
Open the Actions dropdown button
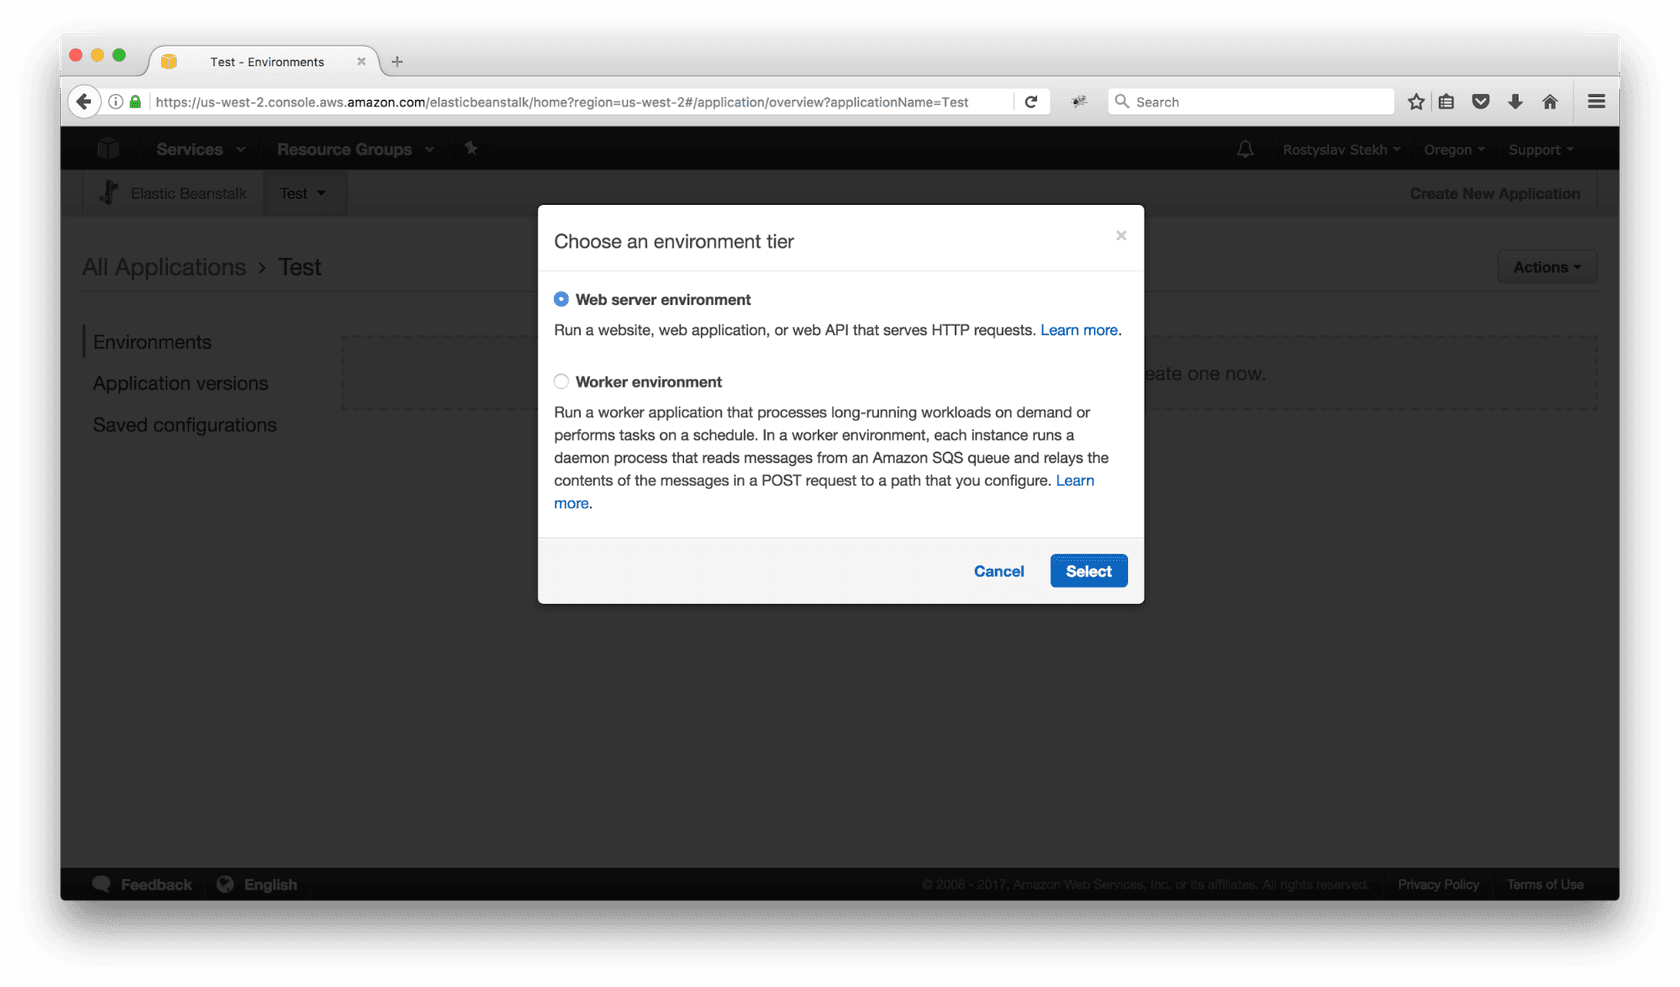coord(1547,267)
